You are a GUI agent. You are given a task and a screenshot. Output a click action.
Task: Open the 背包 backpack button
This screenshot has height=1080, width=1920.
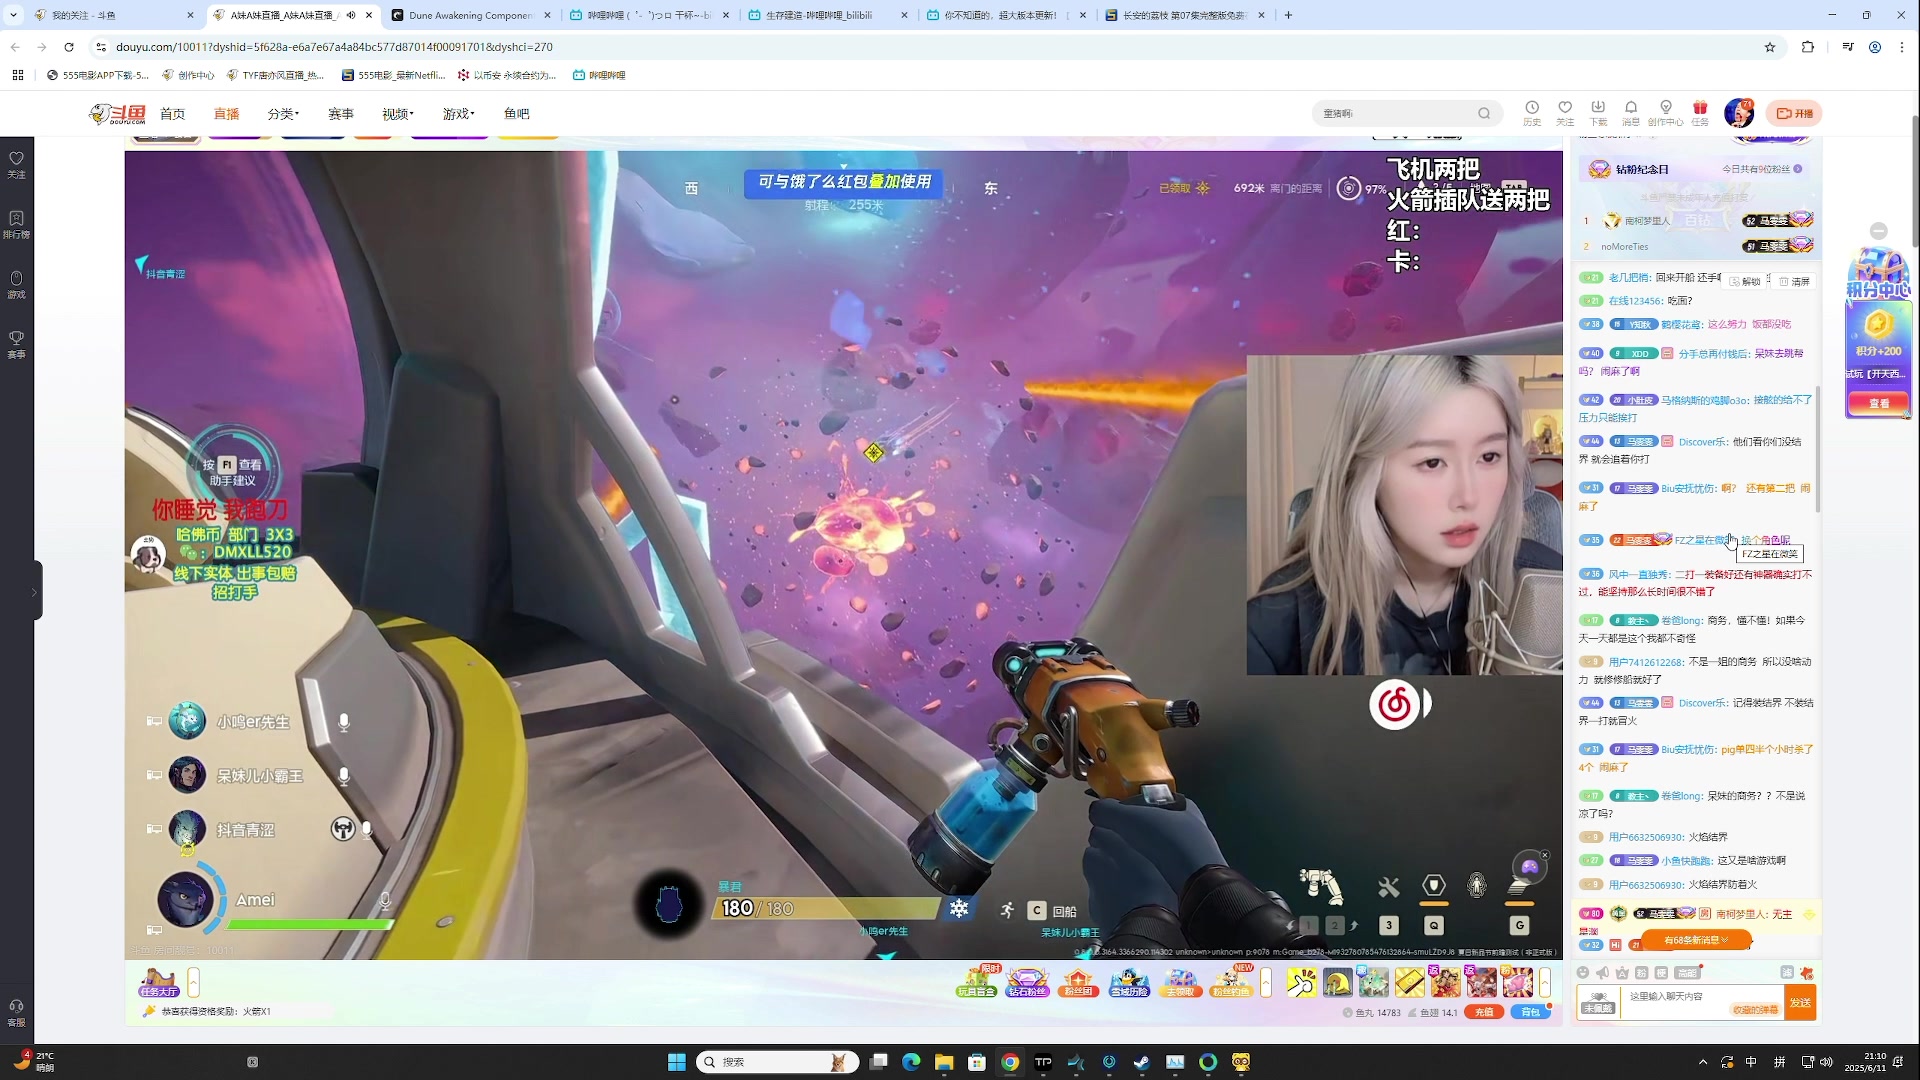(1531, 1012)
